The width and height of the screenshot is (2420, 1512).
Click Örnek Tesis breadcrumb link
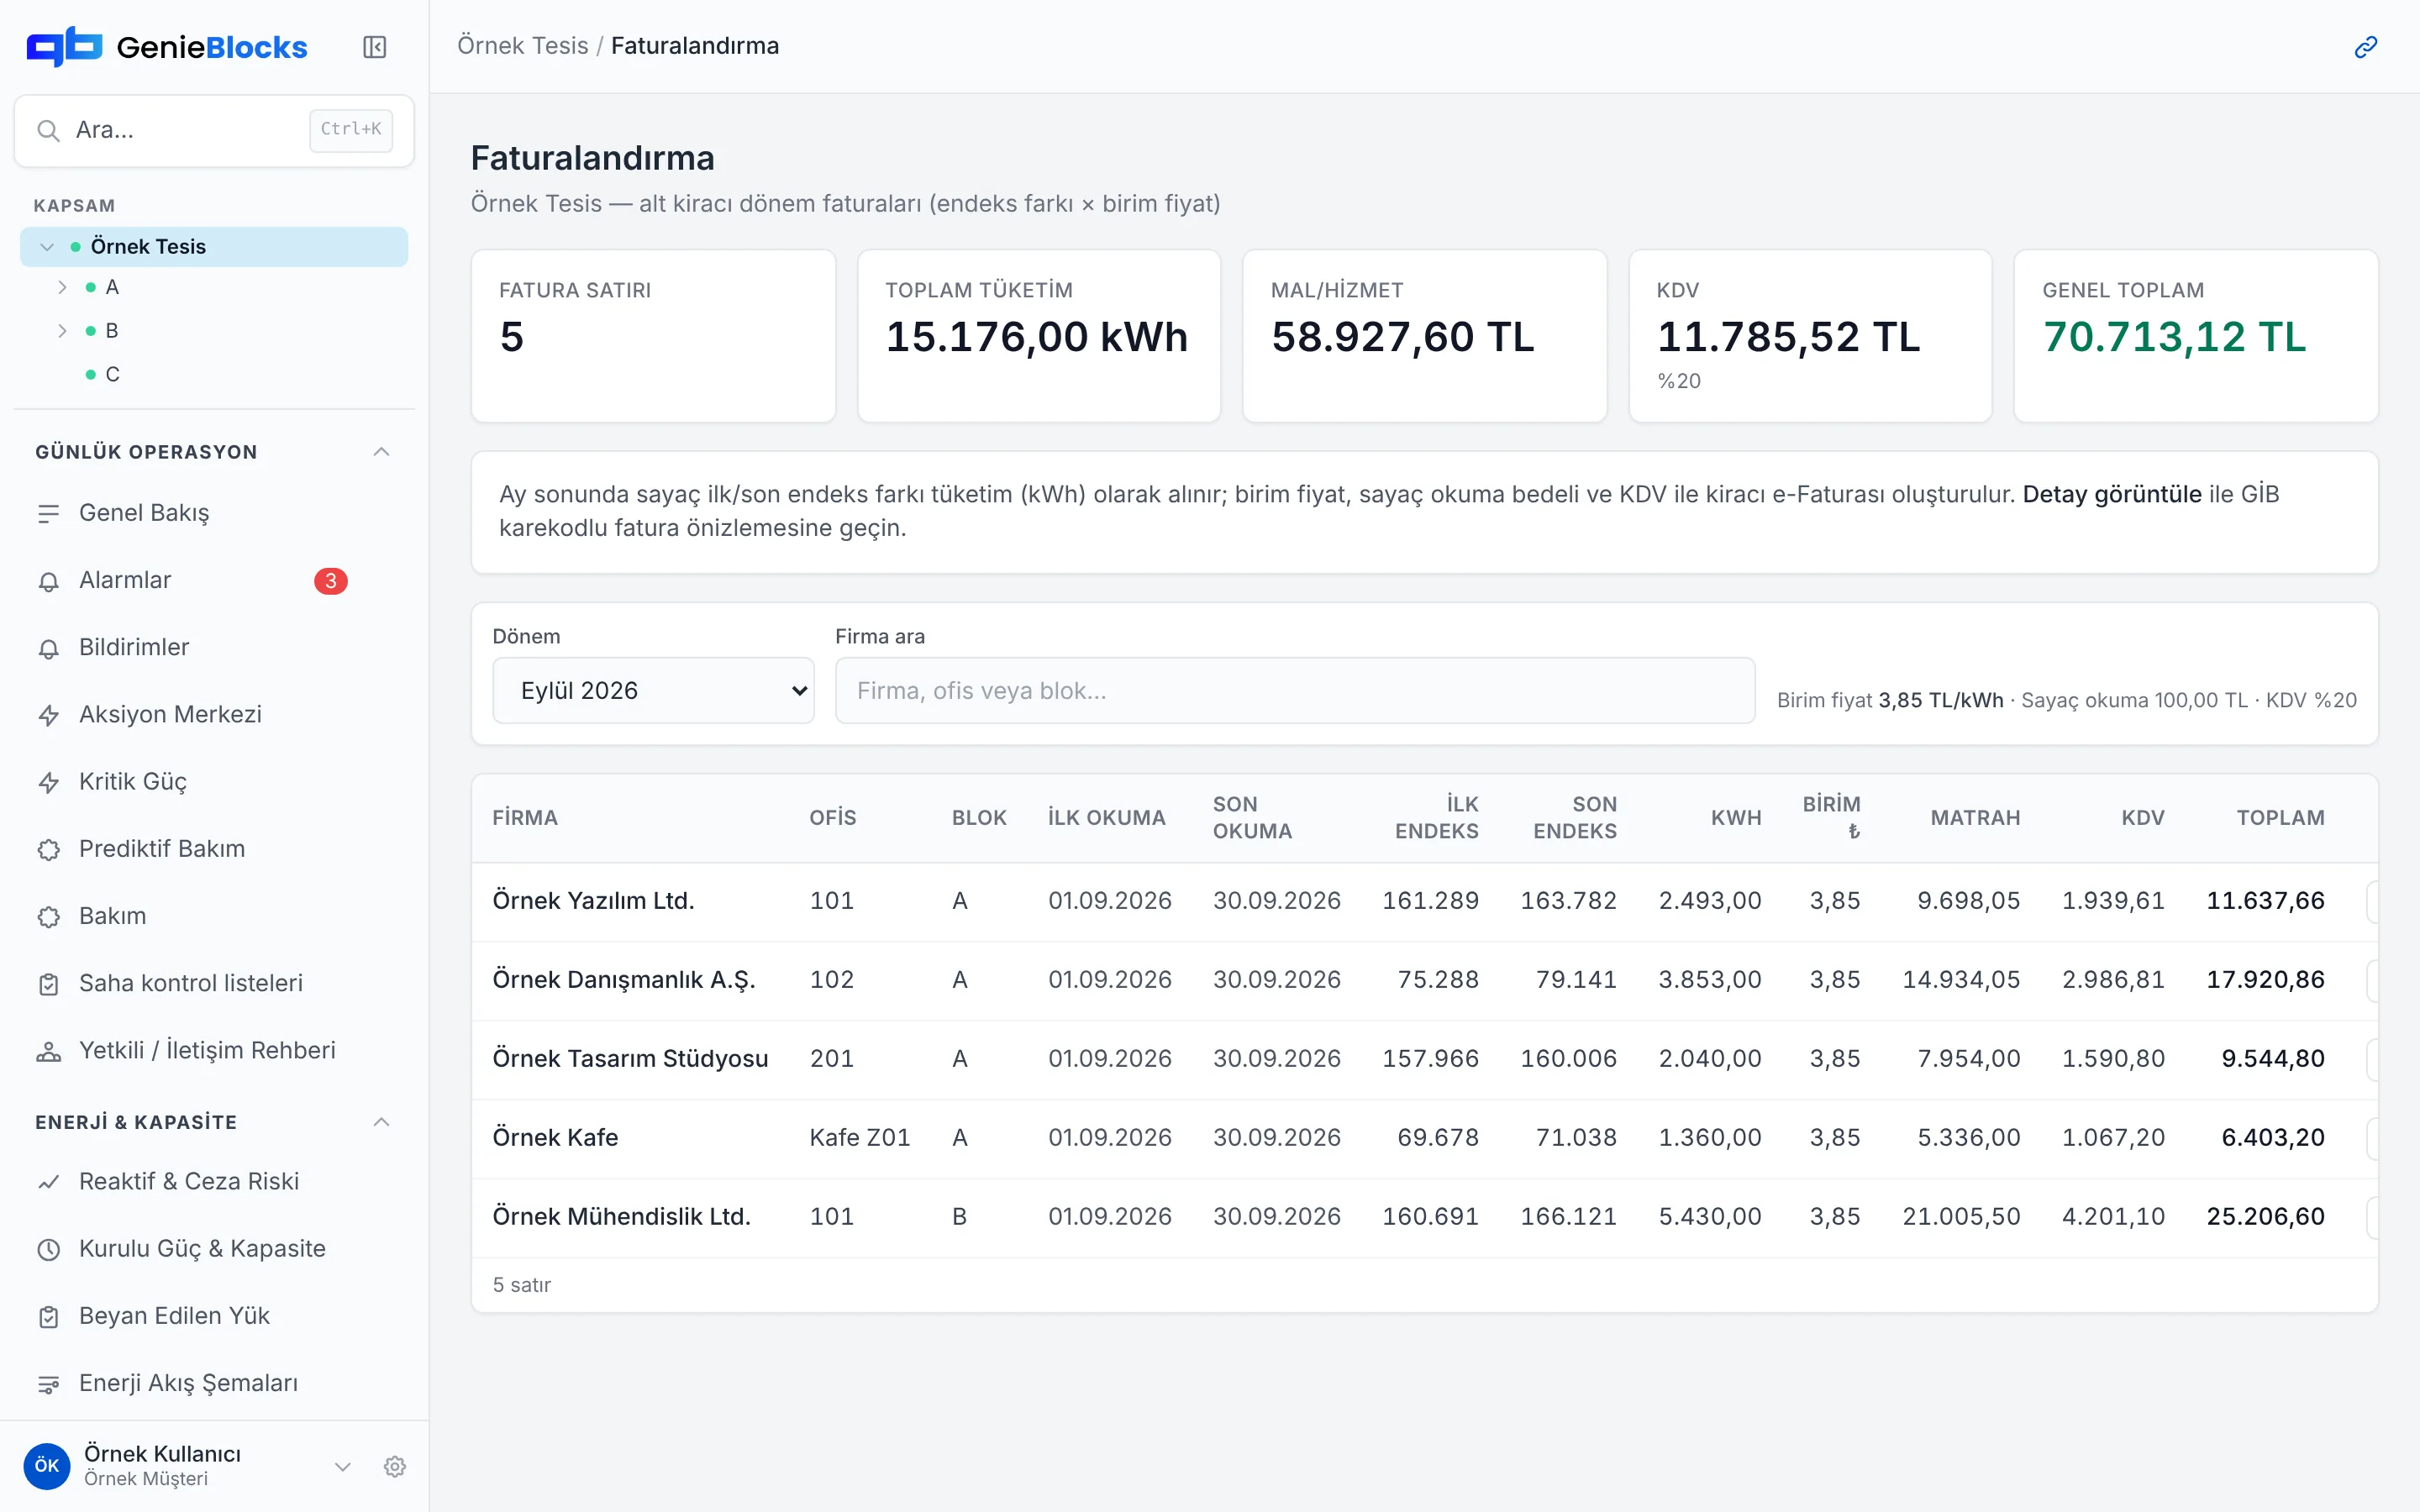coord(522,46)
